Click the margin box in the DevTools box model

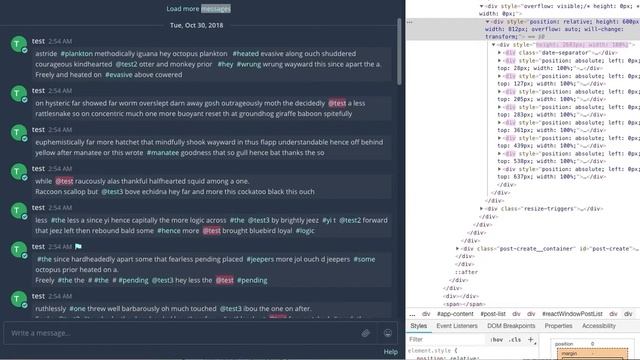(593, 354)
